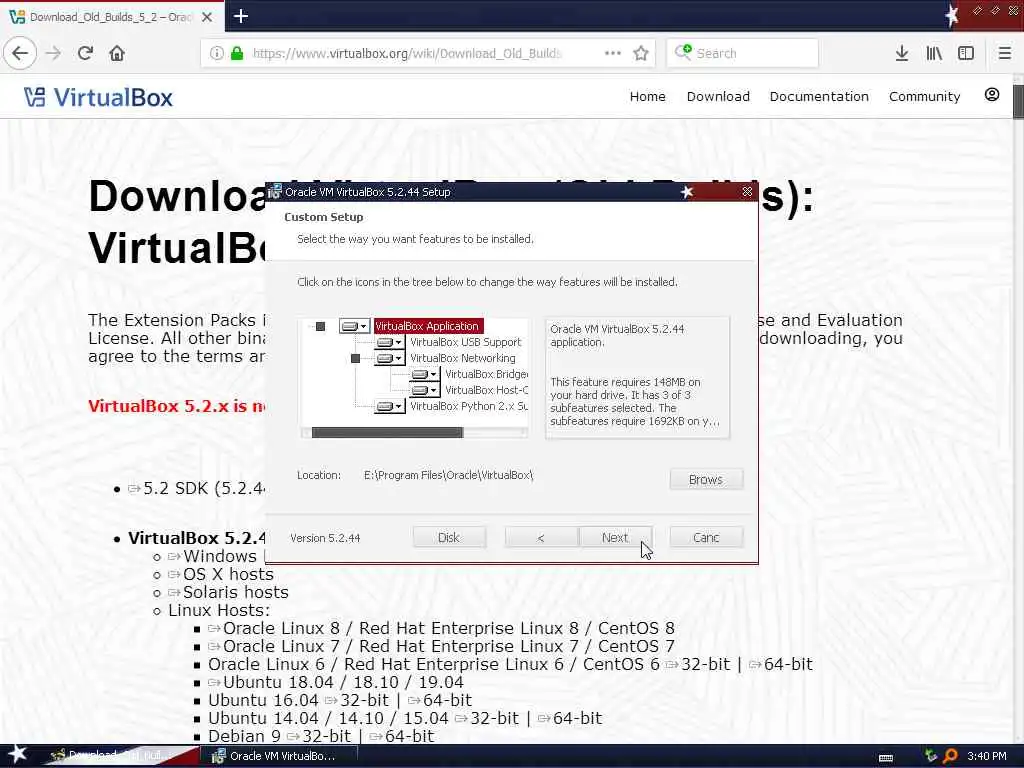Viewport: 1024px width, 768px height.
Task: Click the user account icon on website
Action: point(991,95)
